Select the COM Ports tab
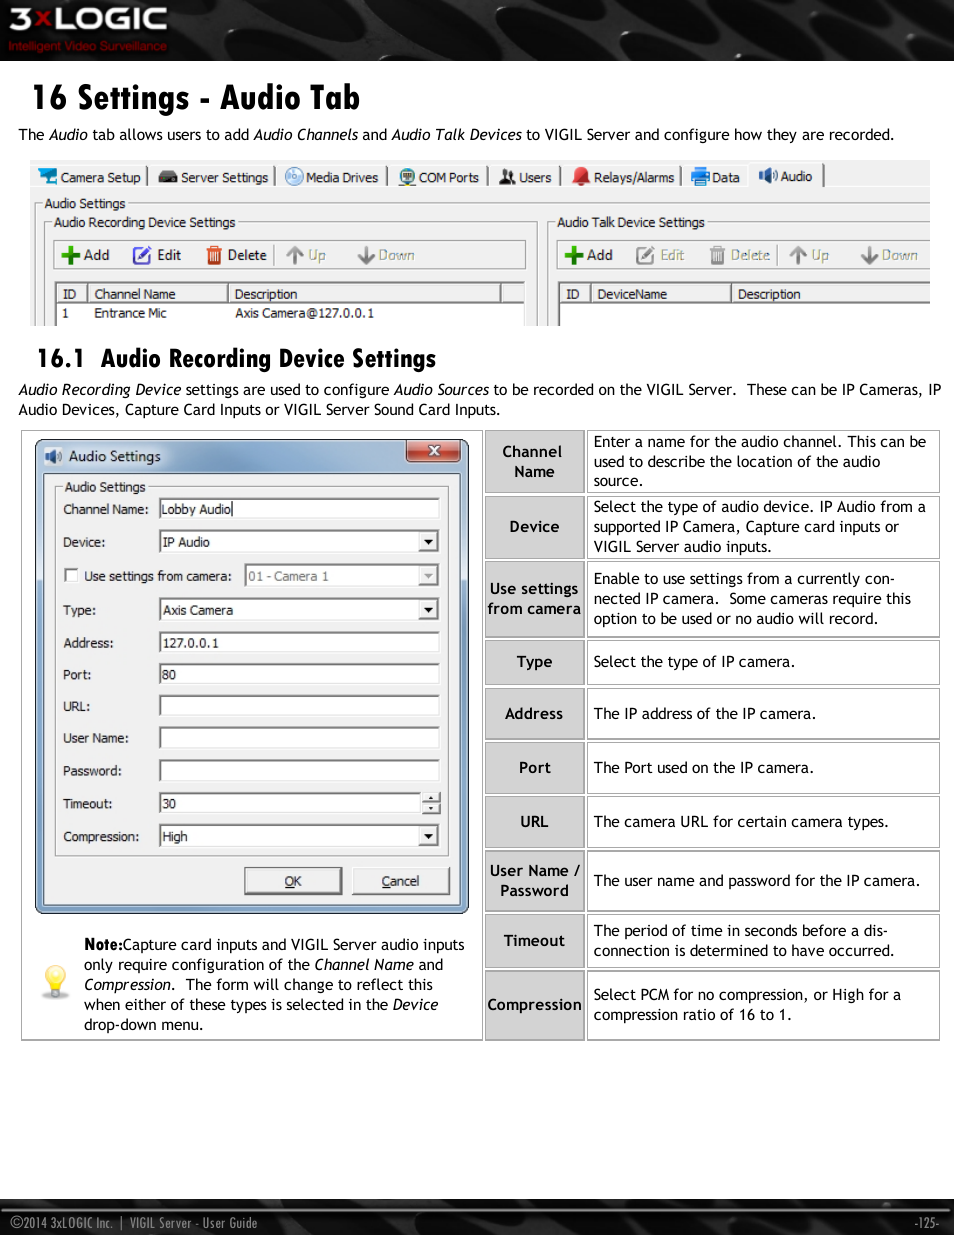The width and height of the screenshot is (954, 1235). coord(439,177)
